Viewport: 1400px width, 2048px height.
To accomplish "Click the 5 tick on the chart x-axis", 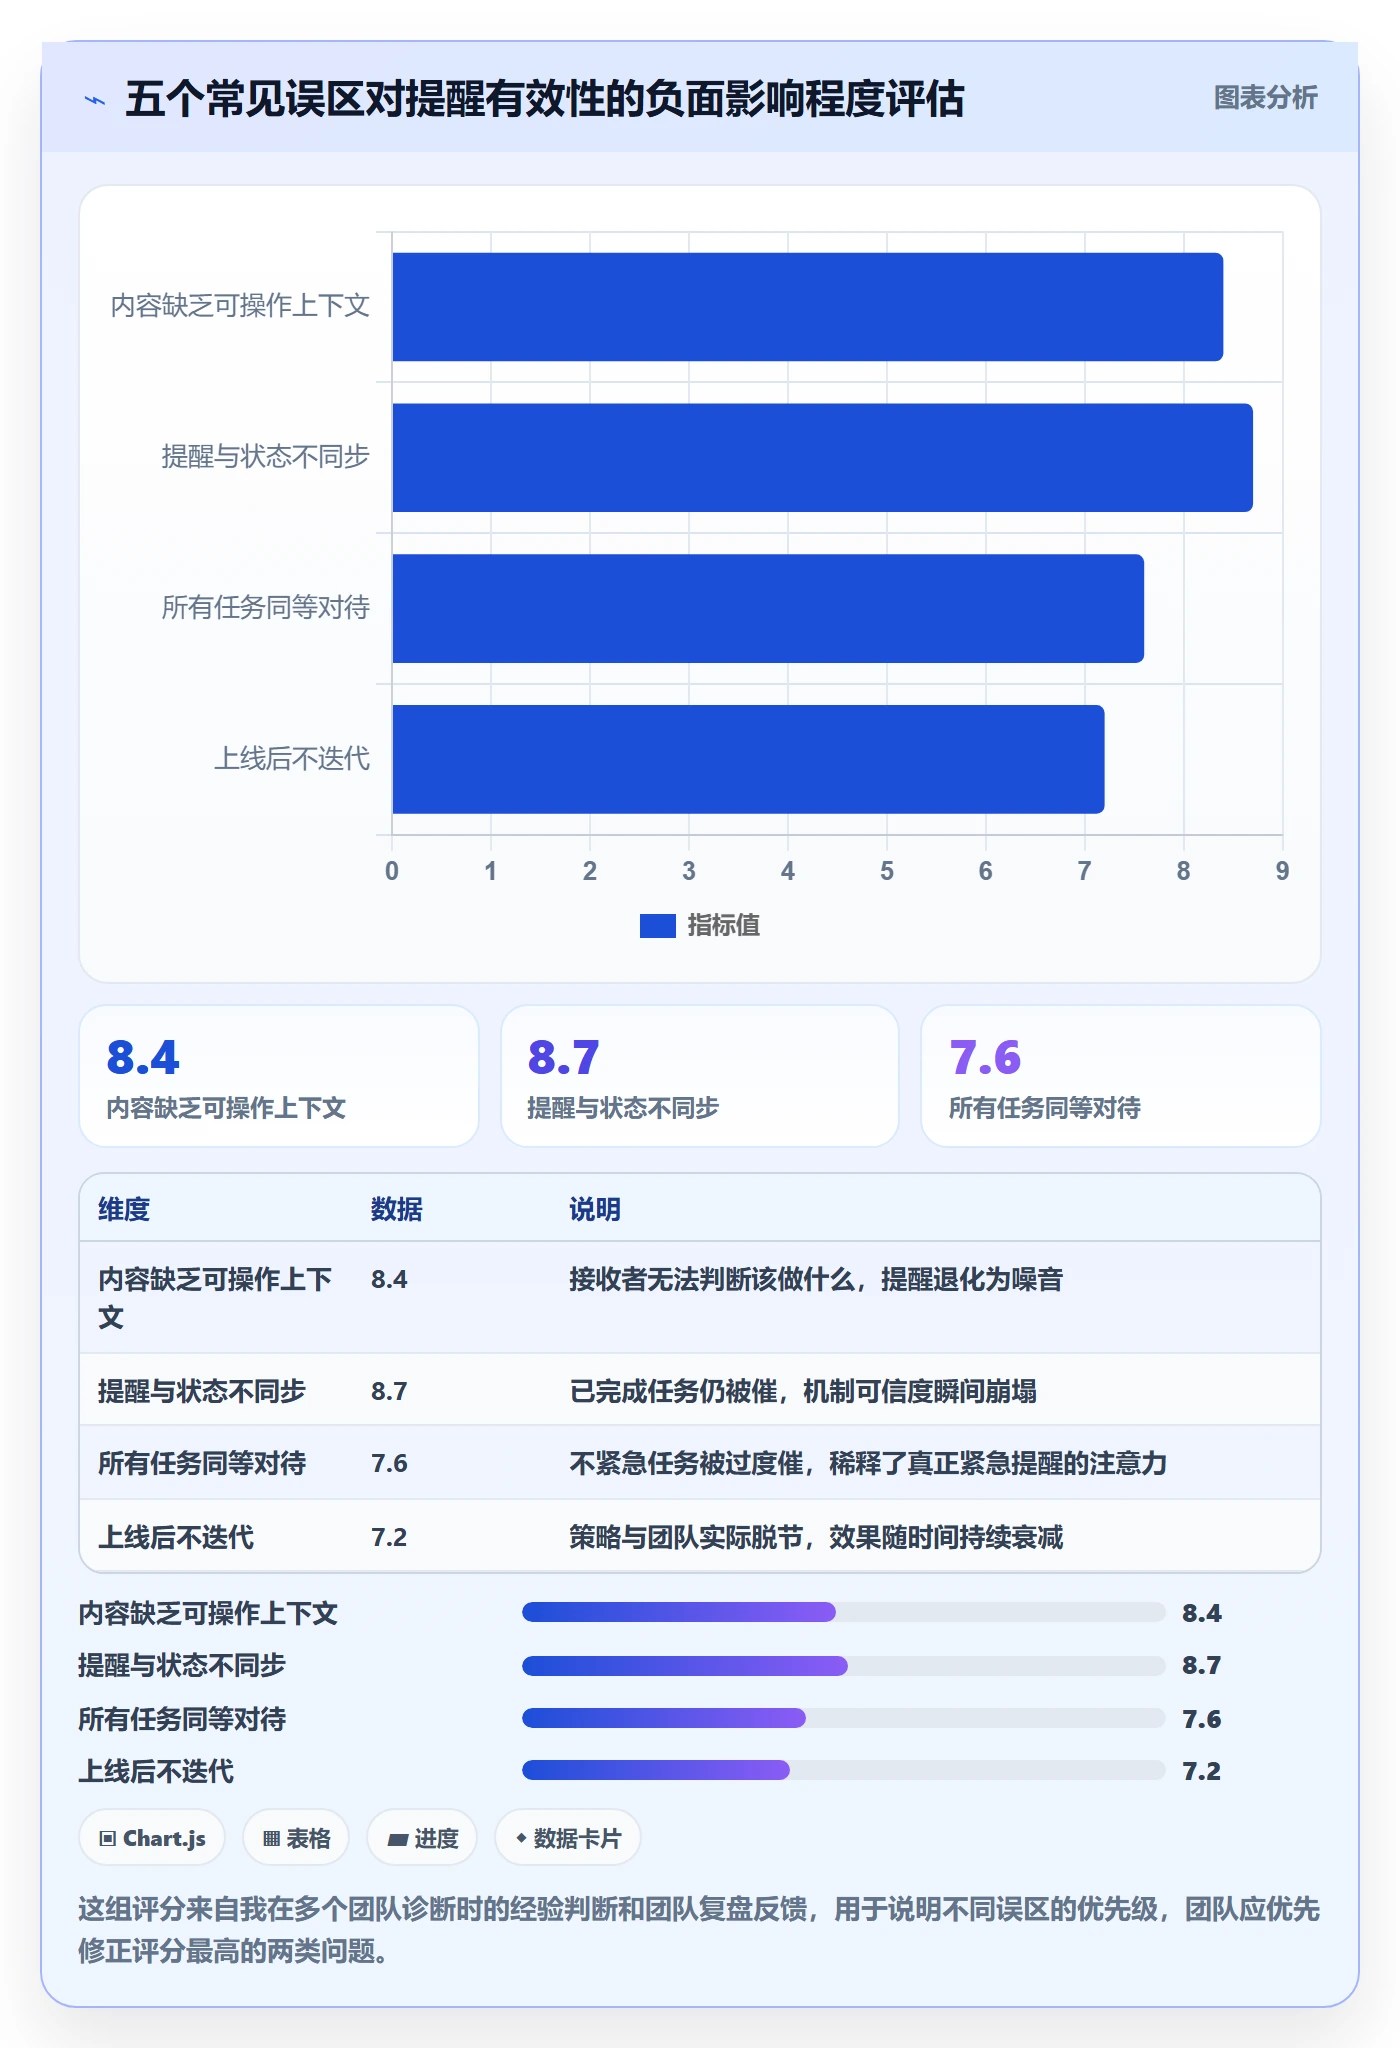I will 887,871.
